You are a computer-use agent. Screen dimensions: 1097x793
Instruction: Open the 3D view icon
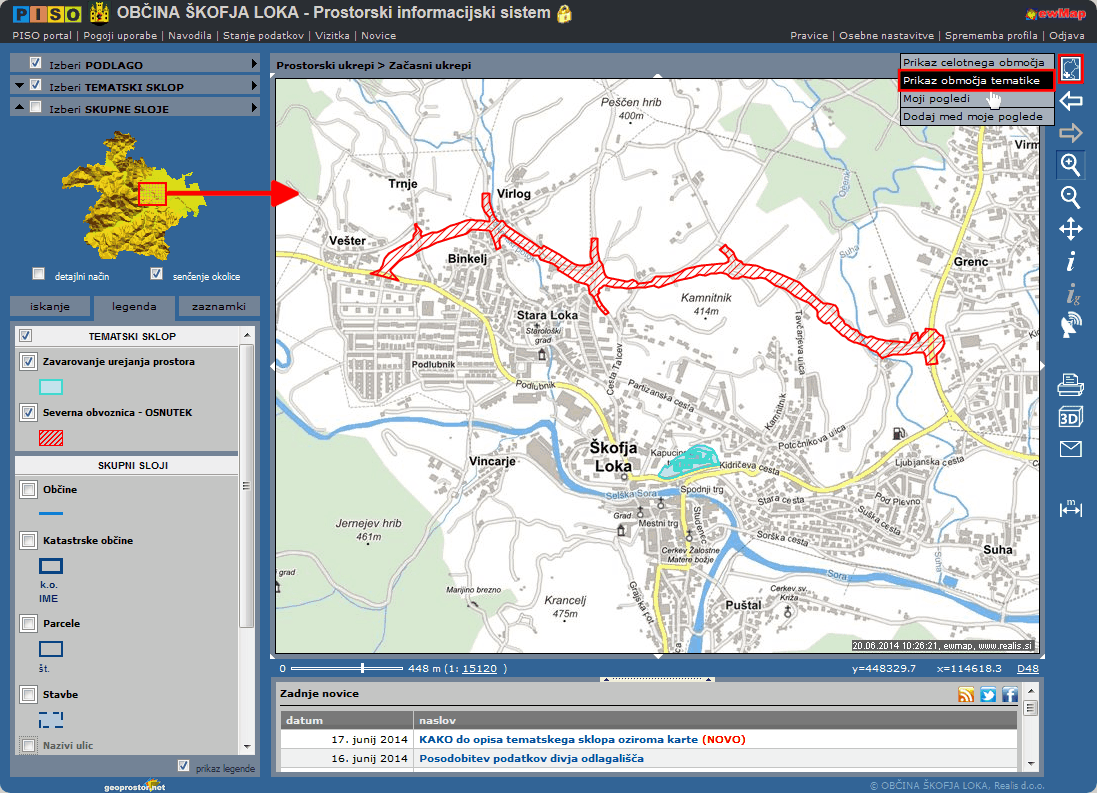1070,416
